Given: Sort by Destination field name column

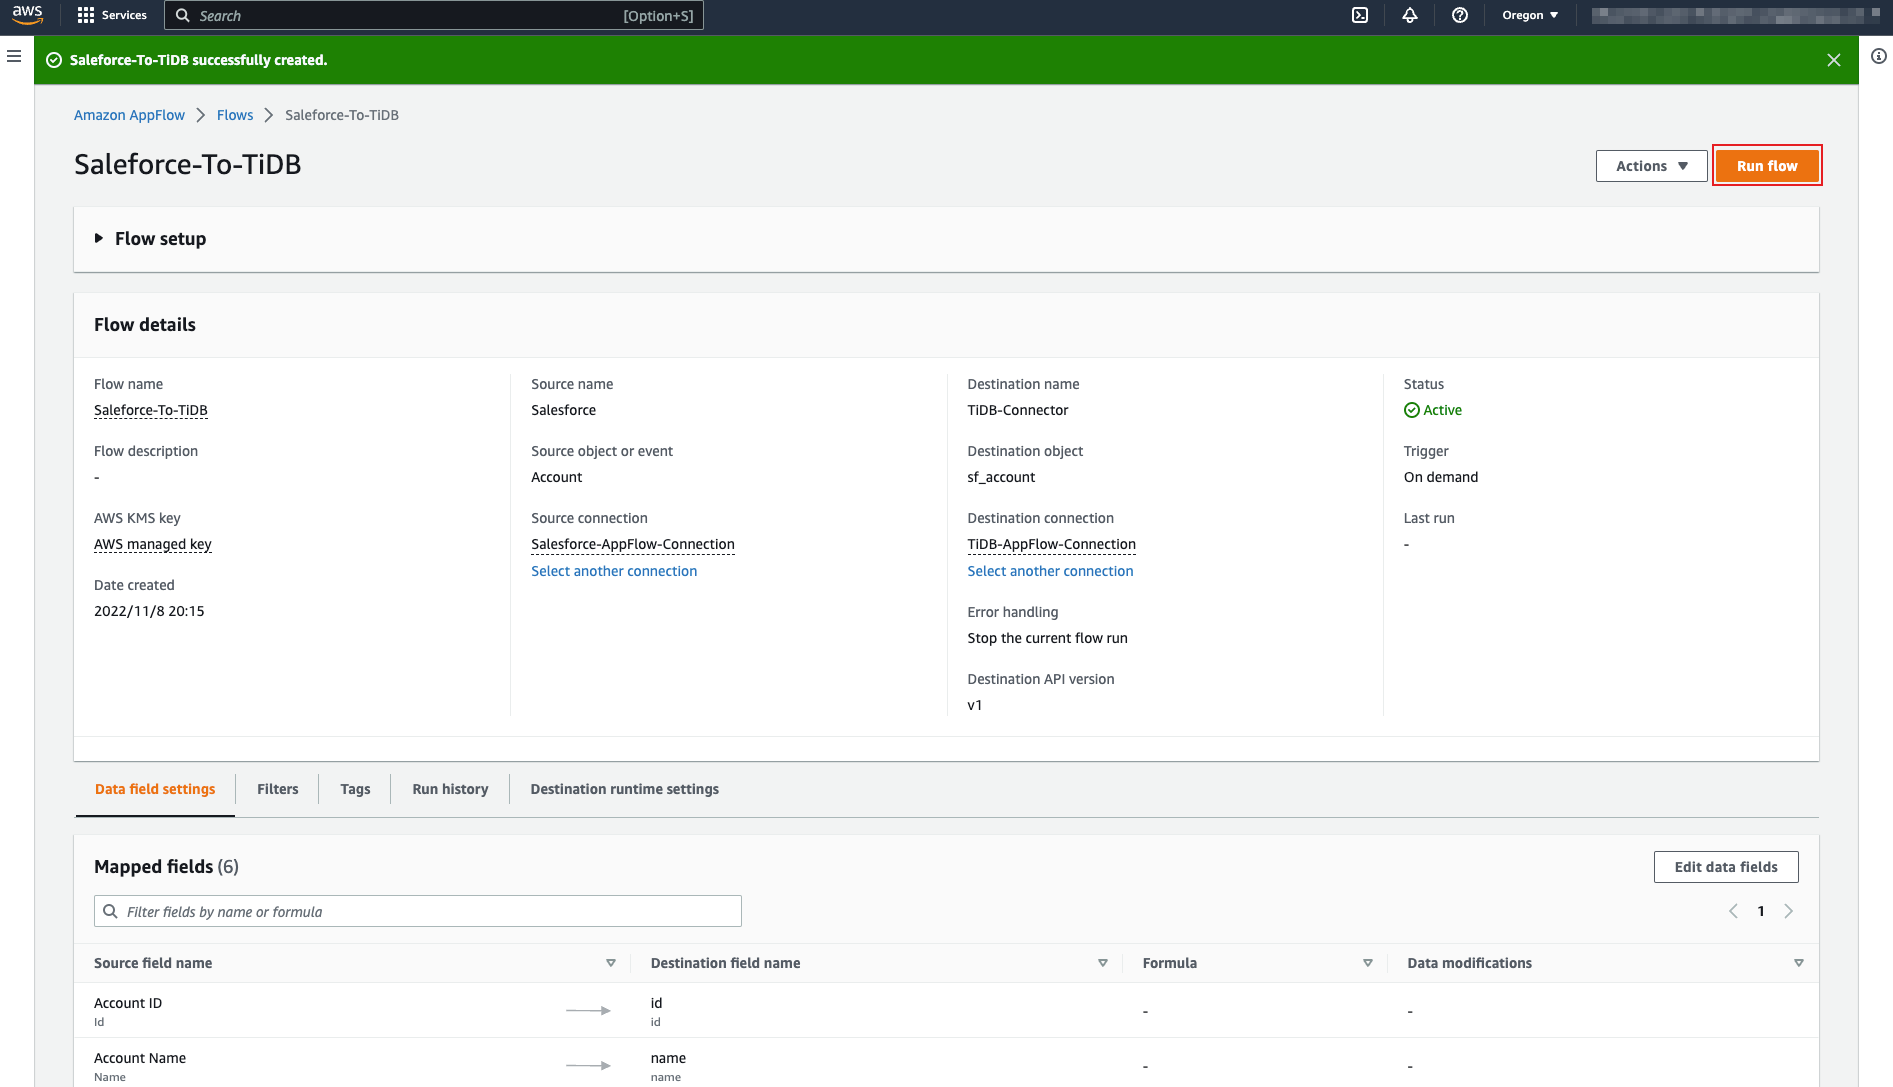Looking at the screenshot, I should 1102,963.
